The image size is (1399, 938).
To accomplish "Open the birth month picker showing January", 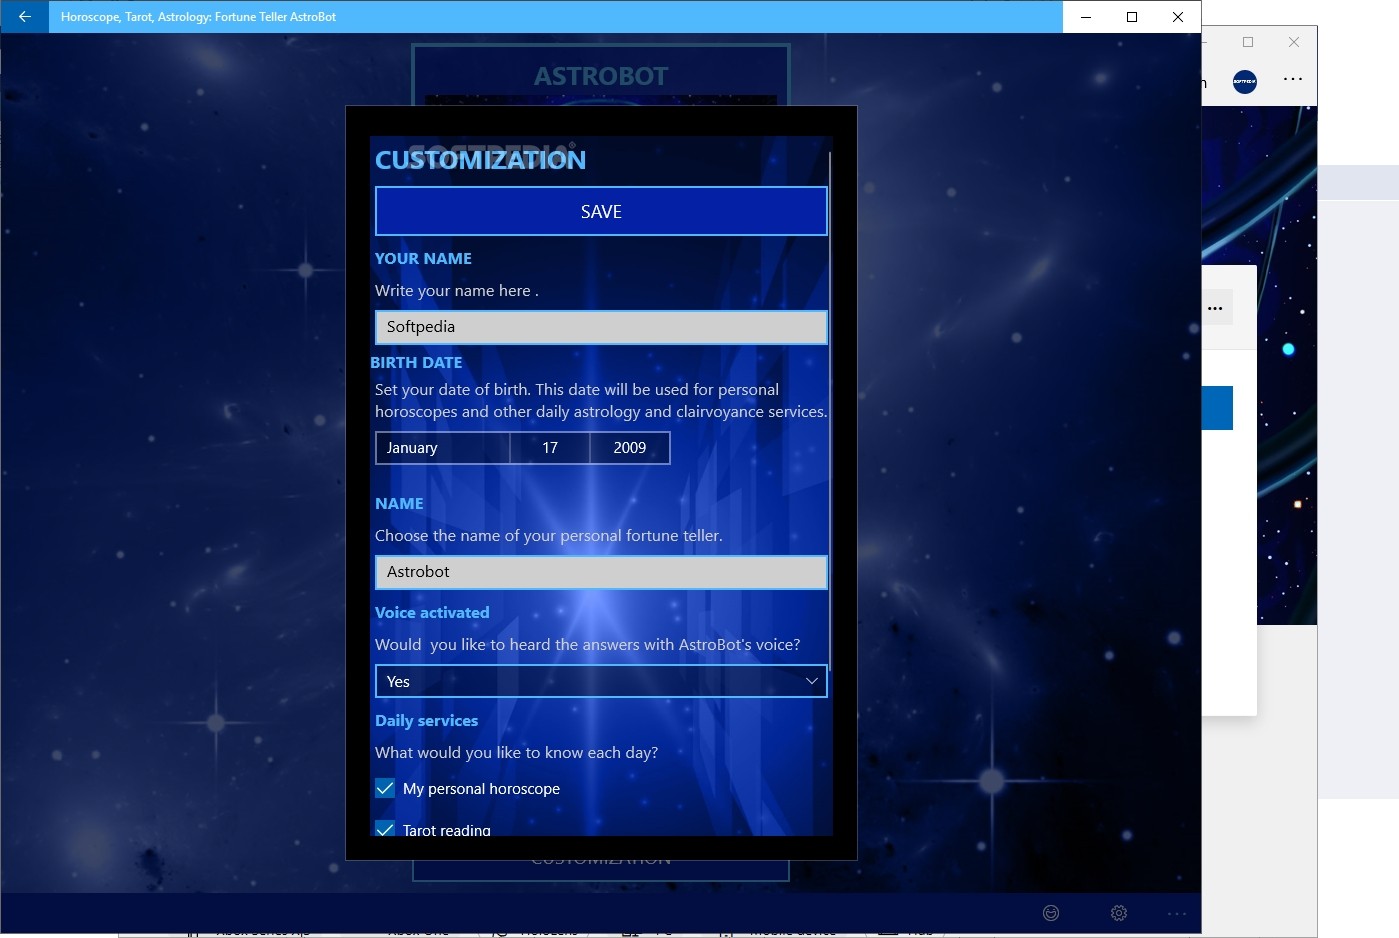I will [443, 448].
